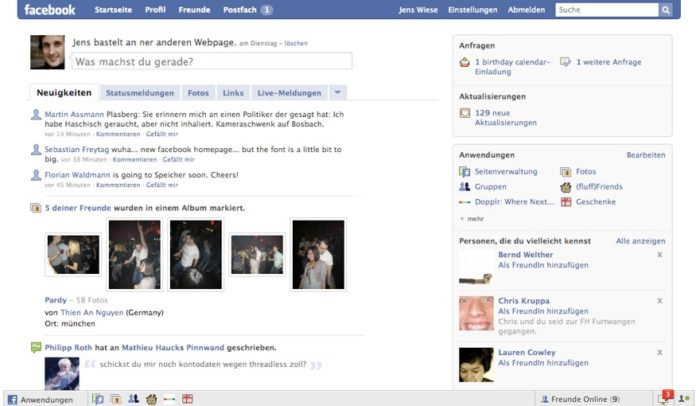Dismiss Bernd Welther suggestion
The height and width of the screenshot is (406, 696).
(660, 255)
